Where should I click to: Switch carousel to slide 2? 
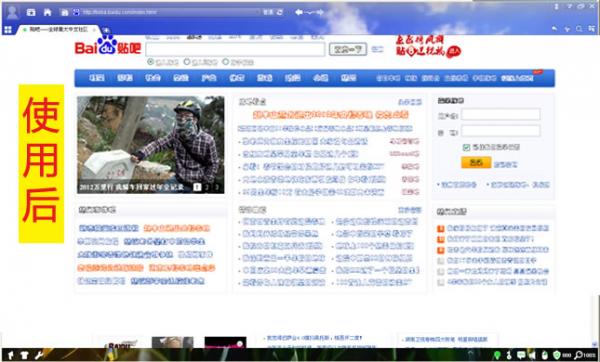[207, 187]
